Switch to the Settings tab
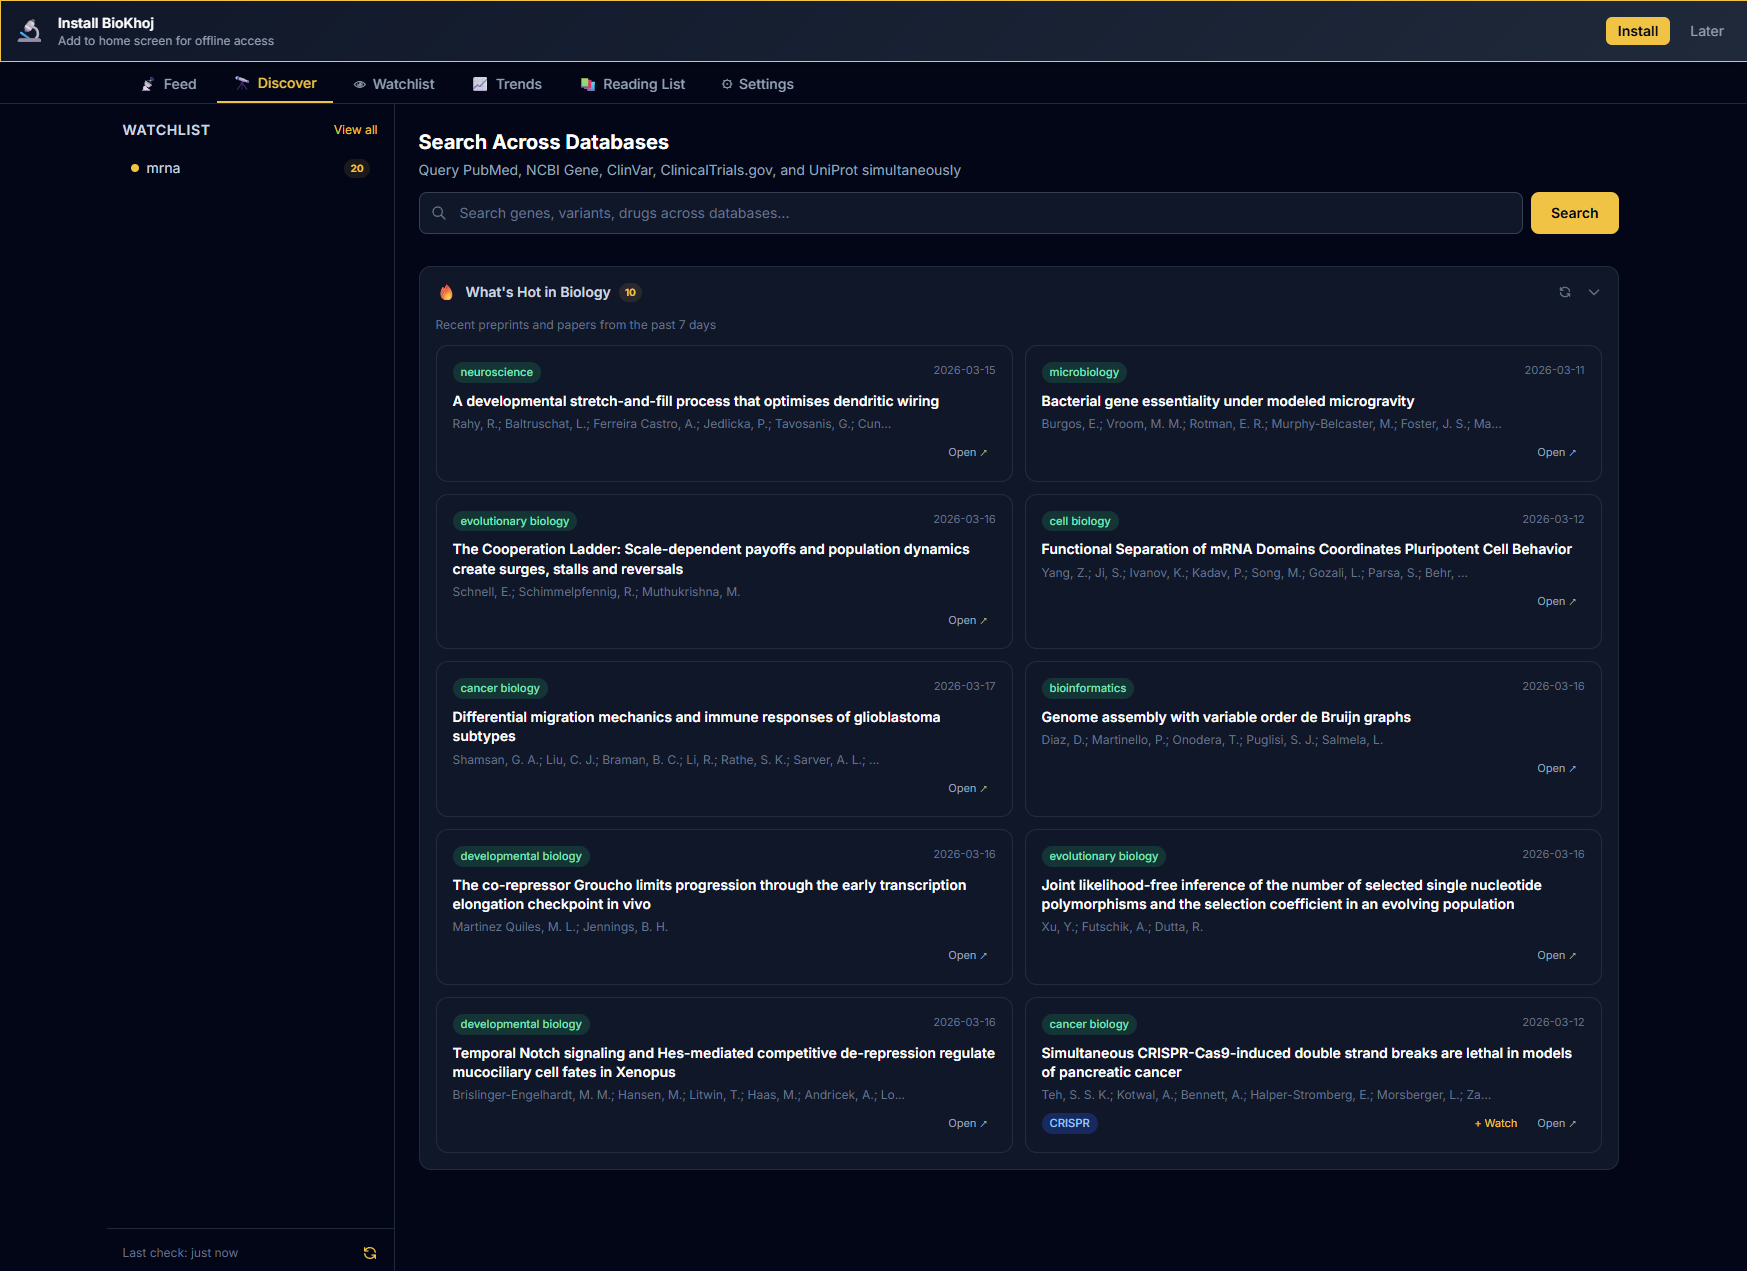The width and height of the screenshot is (1747, 1271). (x=757, y=84)
